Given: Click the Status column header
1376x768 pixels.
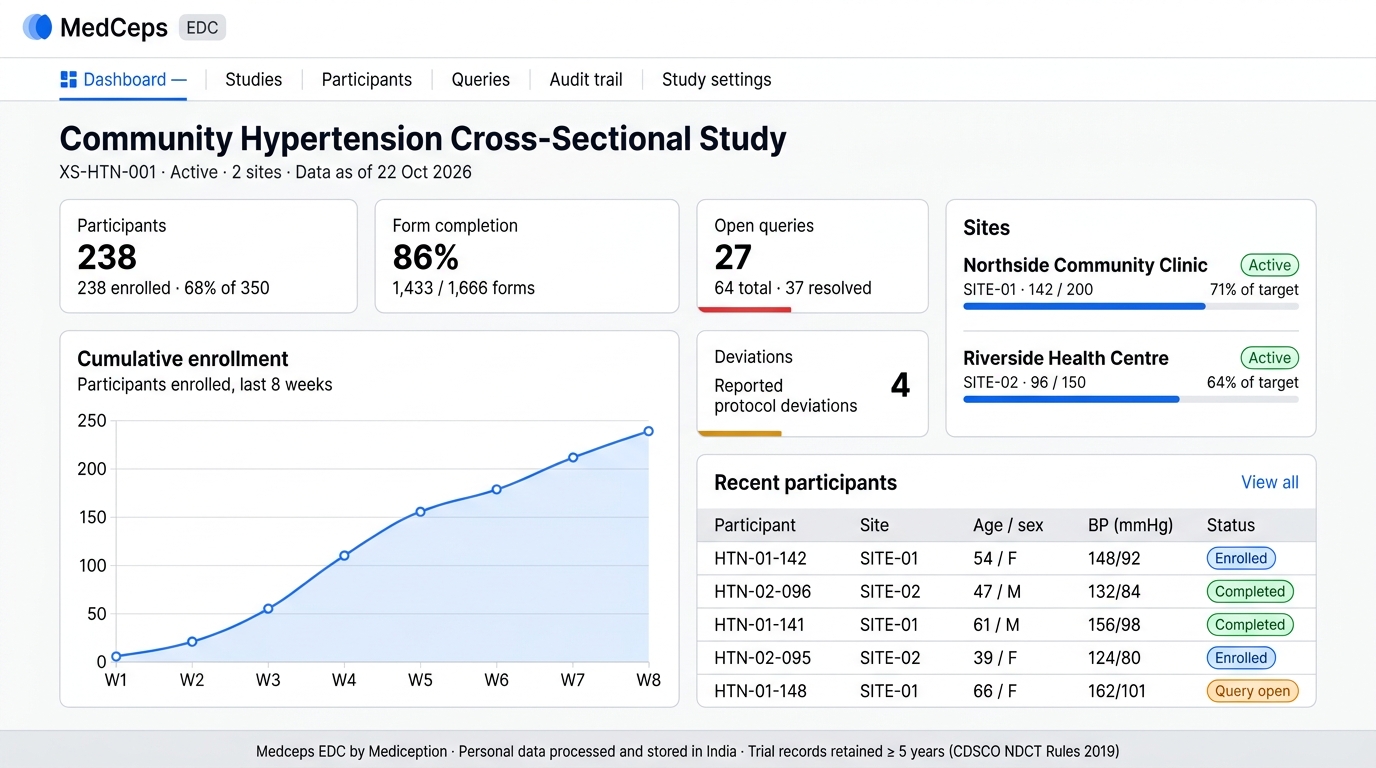Looking at the screenshot, I should (x=1230, y=525).
